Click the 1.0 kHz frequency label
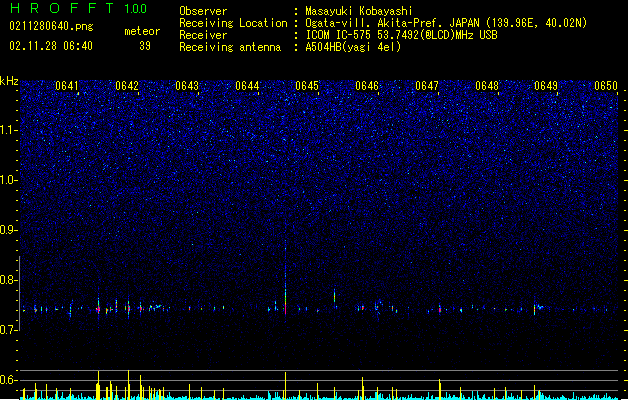 coord(9,180)
